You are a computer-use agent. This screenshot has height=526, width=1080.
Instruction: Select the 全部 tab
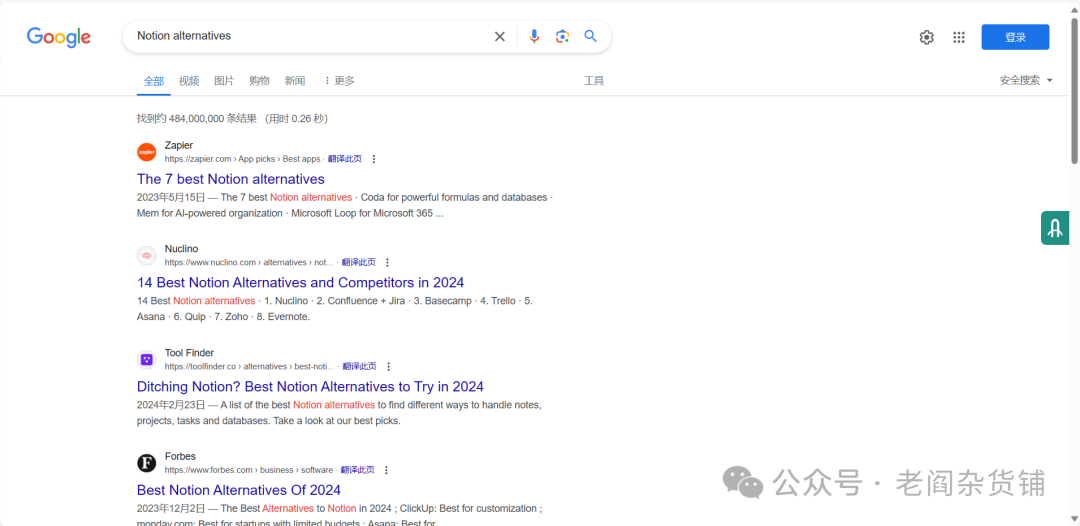point(154,81)
